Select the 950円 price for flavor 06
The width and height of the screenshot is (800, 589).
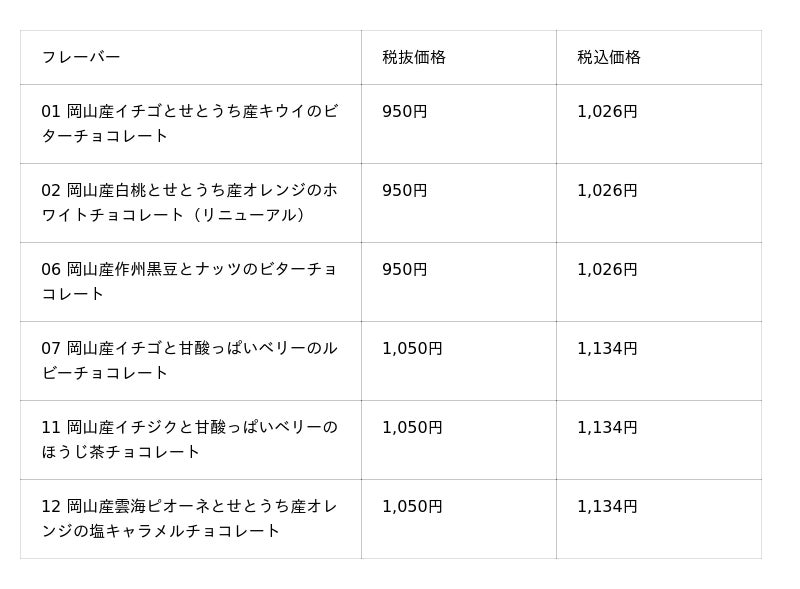[405, 270]
